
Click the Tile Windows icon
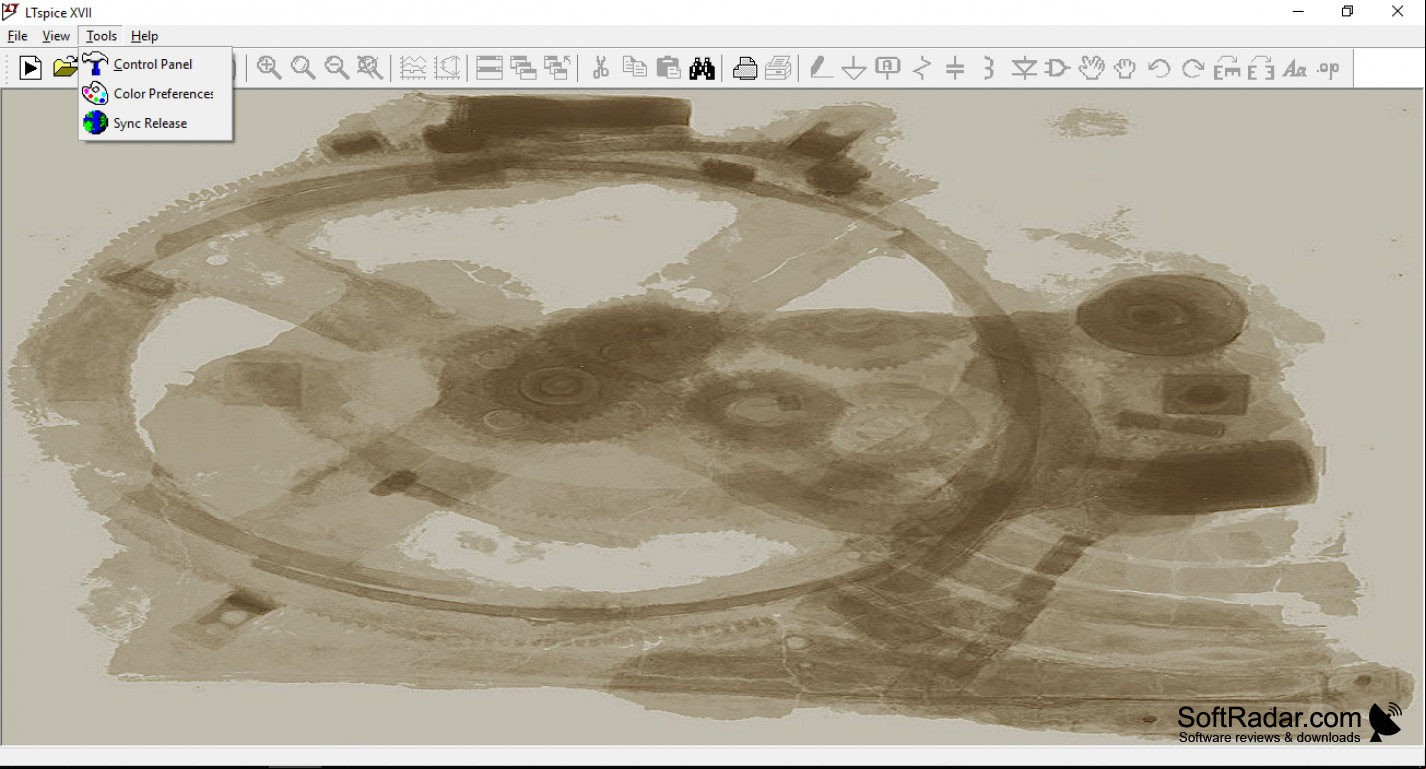click(489, 68)
